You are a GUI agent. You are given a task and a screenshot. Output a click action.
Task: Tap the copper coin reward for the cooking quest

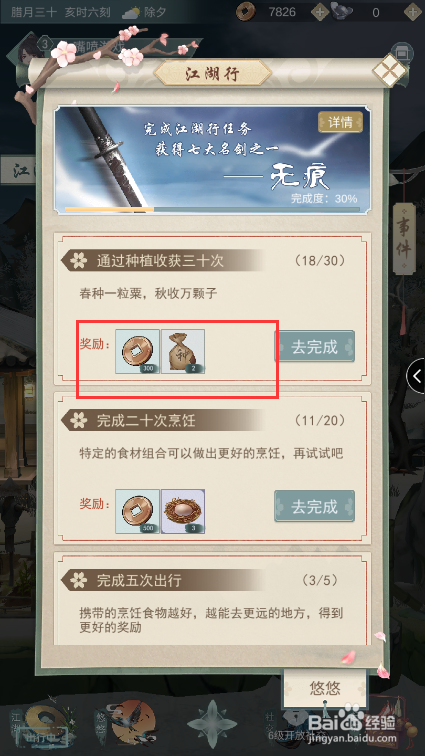pyautogui.click(x=137, y=511)
